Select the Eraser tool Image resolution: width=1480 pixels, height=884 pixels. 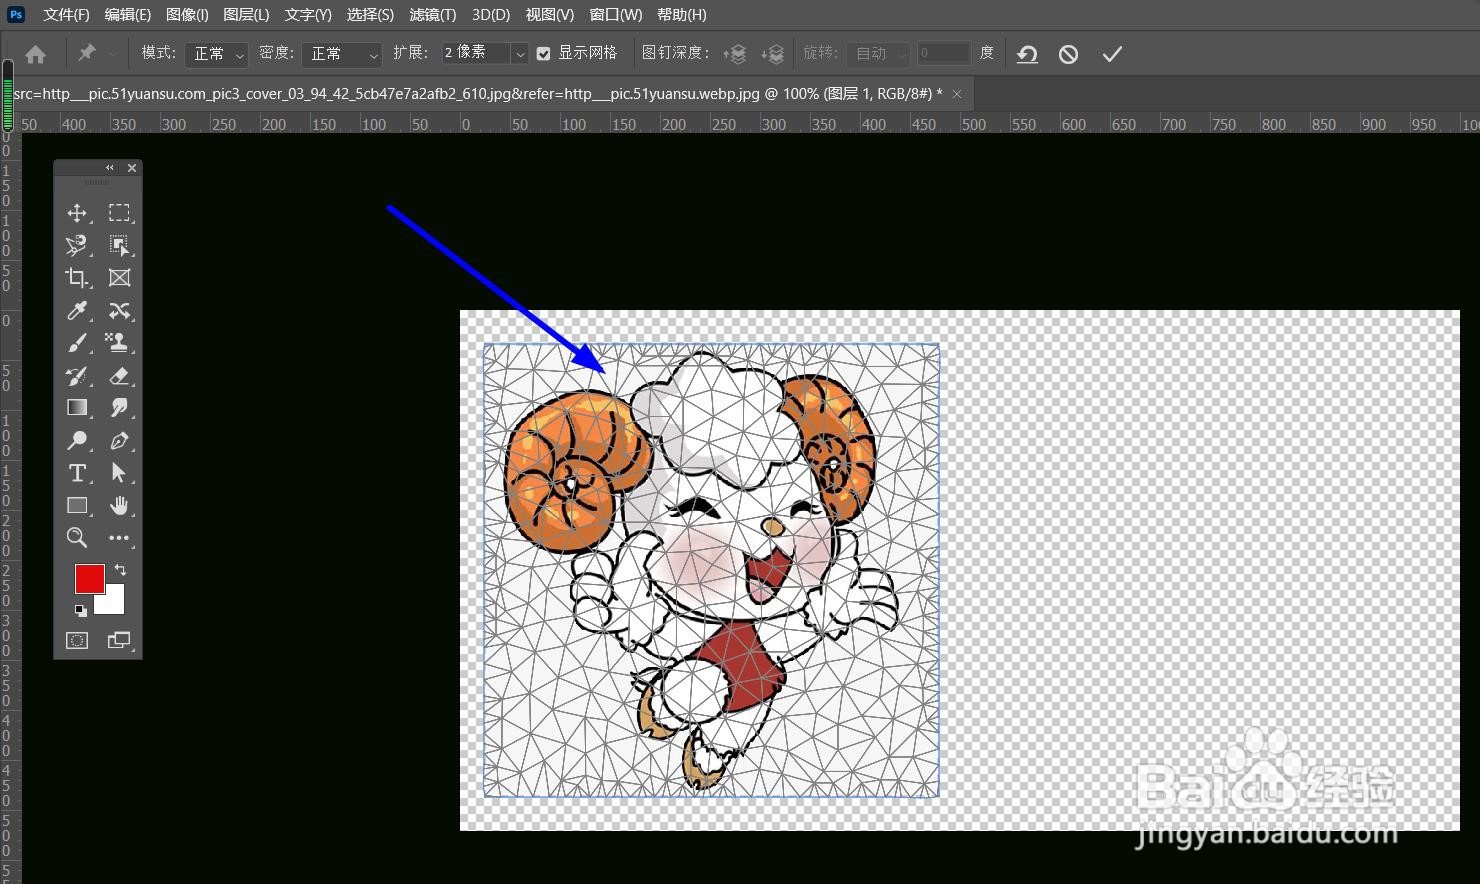click(x=119, y=376)
